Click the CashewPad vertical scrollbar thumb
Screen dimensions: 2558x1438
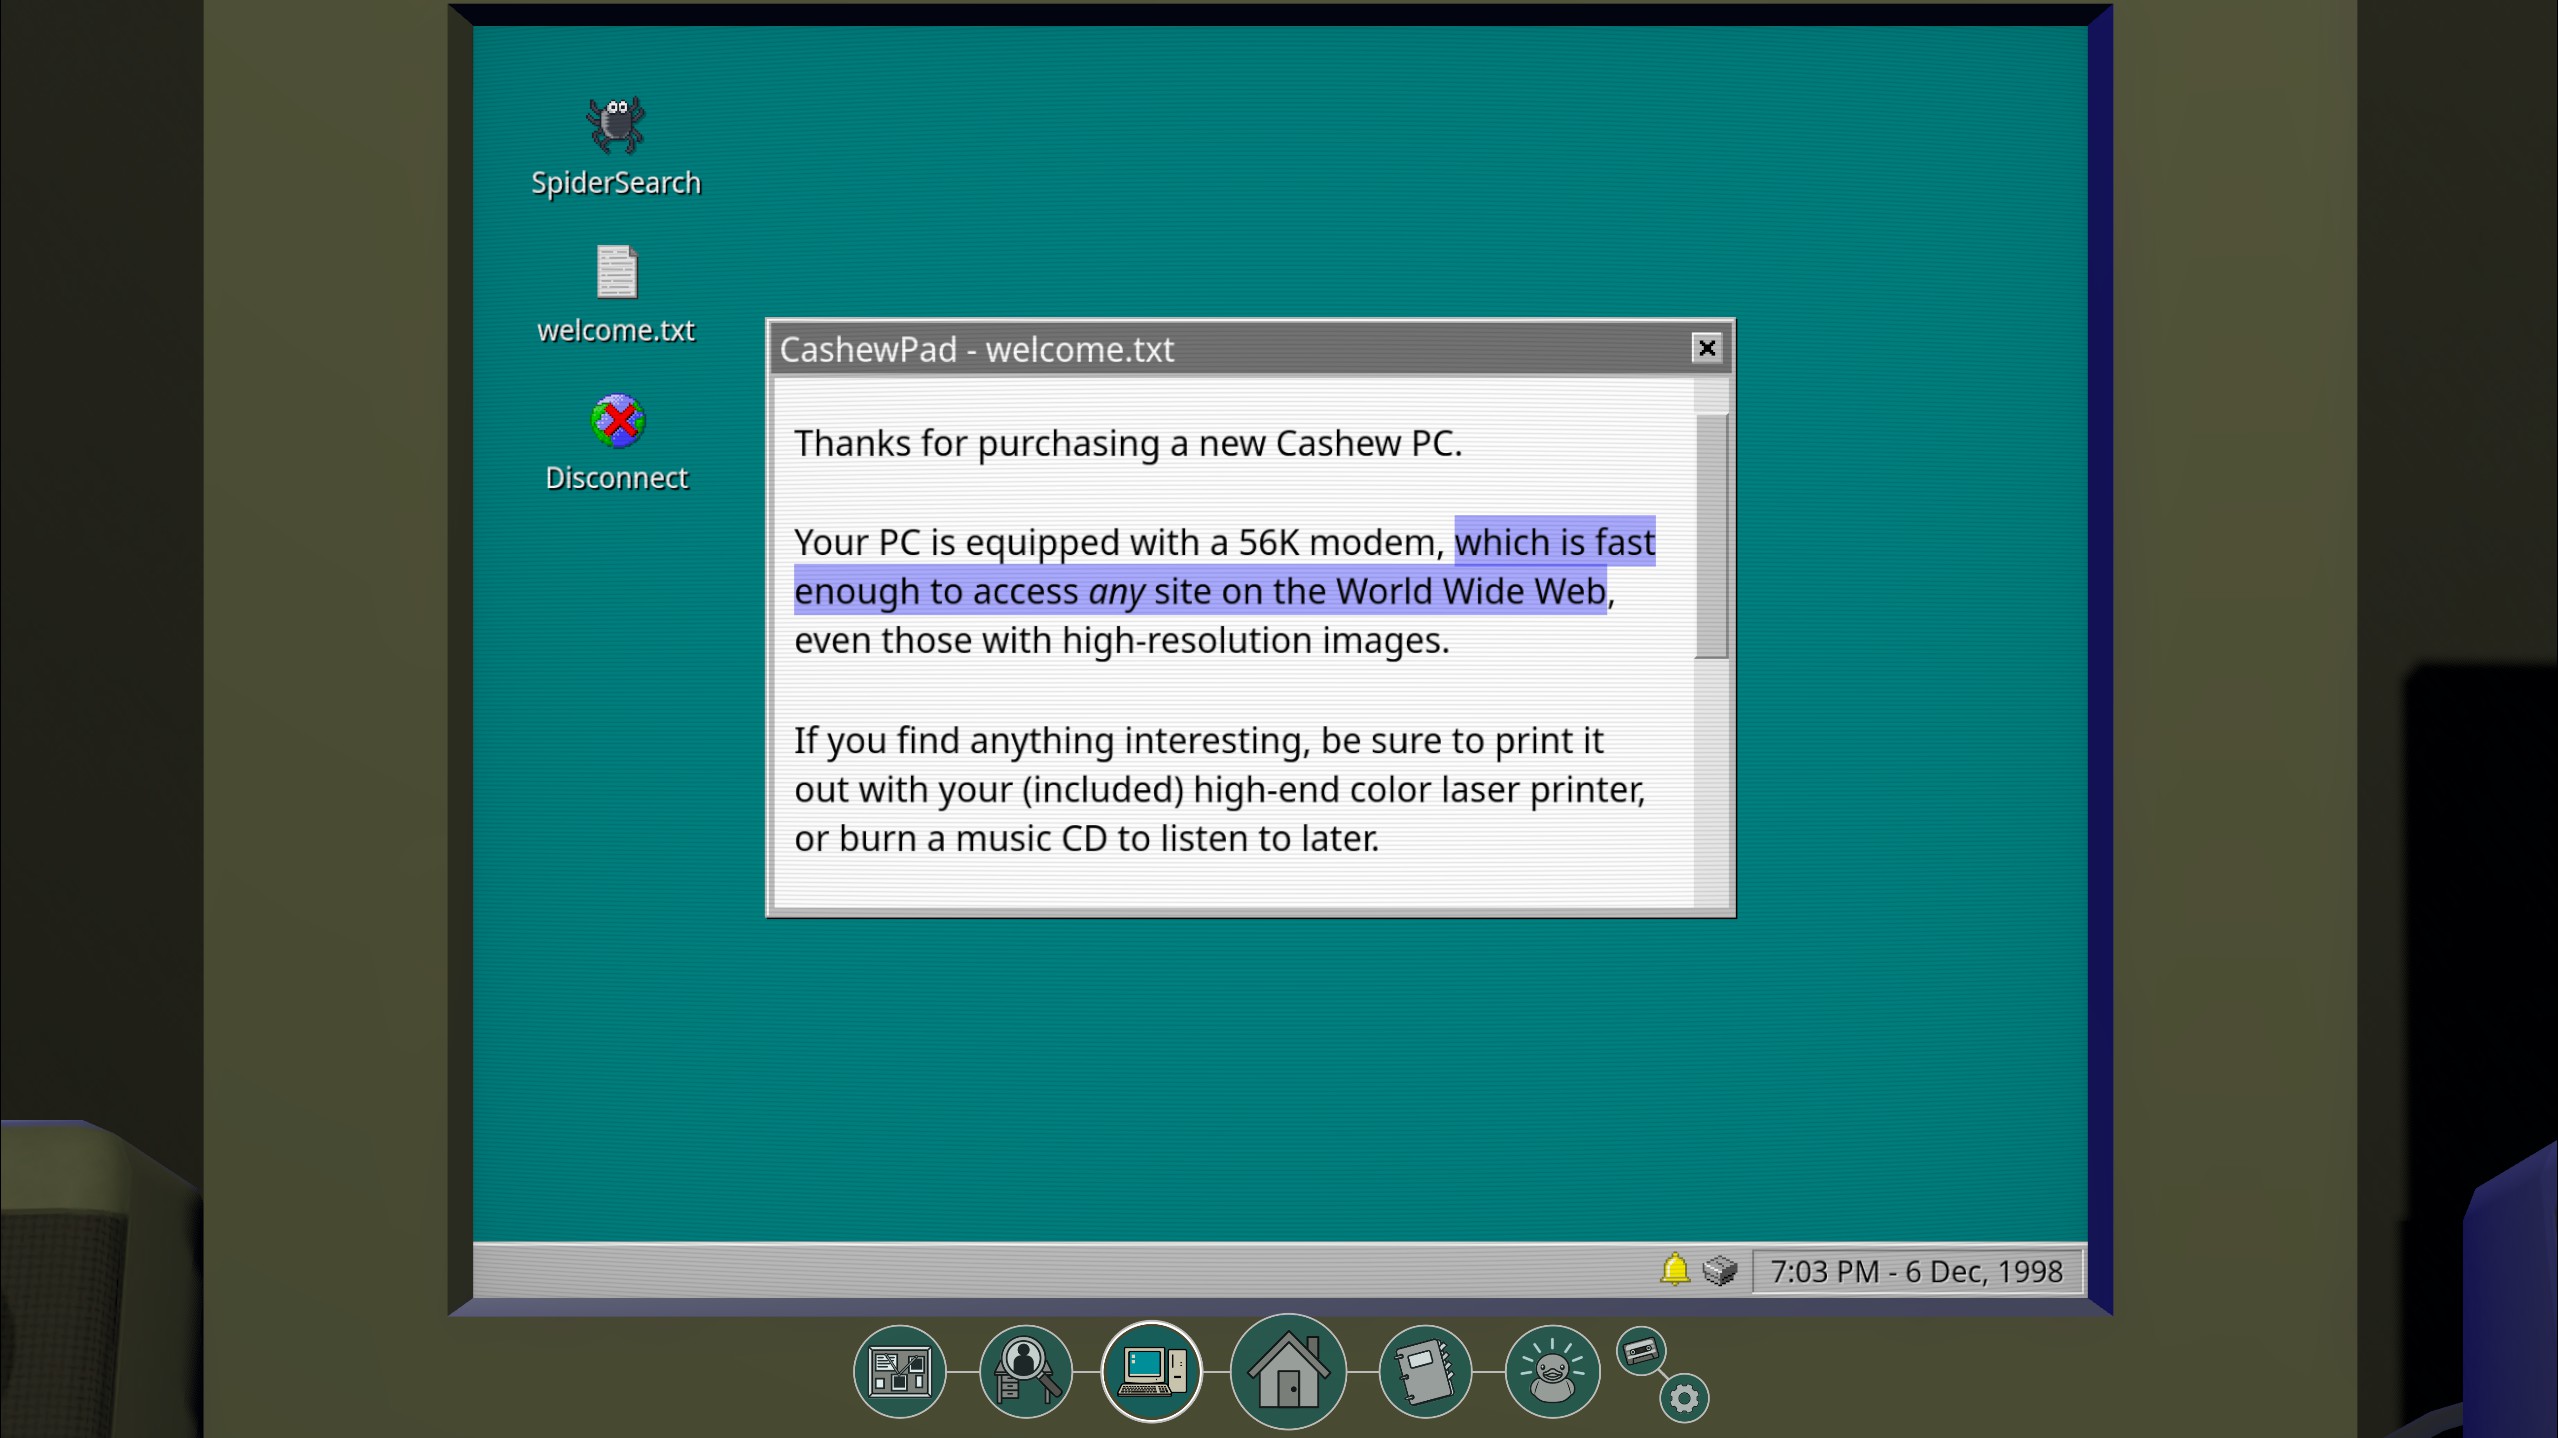click(x=1711, y=535)
